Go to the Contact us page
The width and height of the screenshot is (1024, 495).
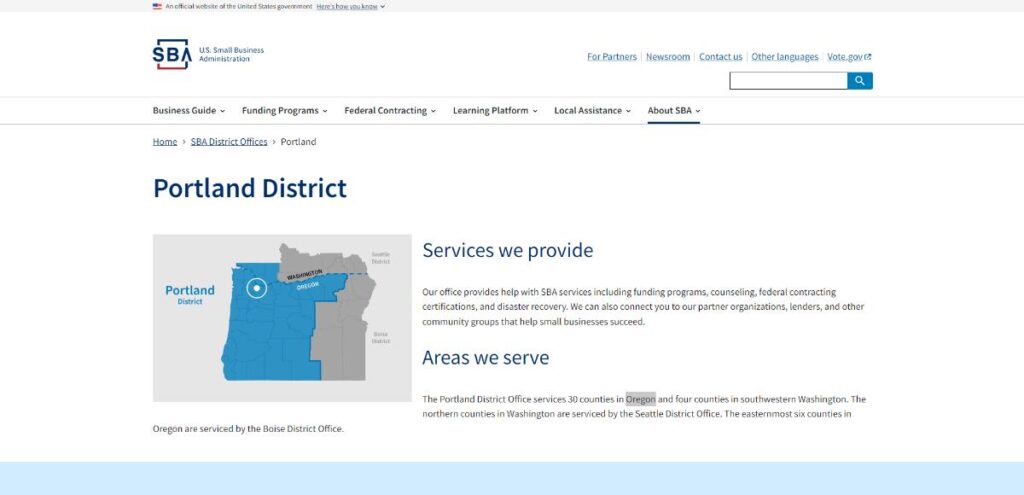(x=720, y=57)
